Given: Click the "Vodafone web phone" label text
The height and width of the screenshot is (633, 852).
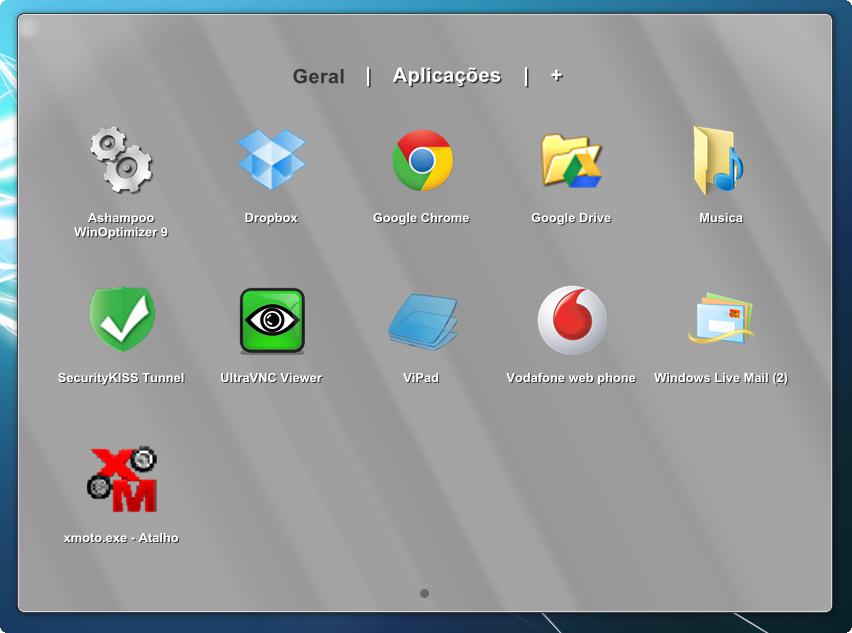Looking at the screenshot, I should pos(571,378).
